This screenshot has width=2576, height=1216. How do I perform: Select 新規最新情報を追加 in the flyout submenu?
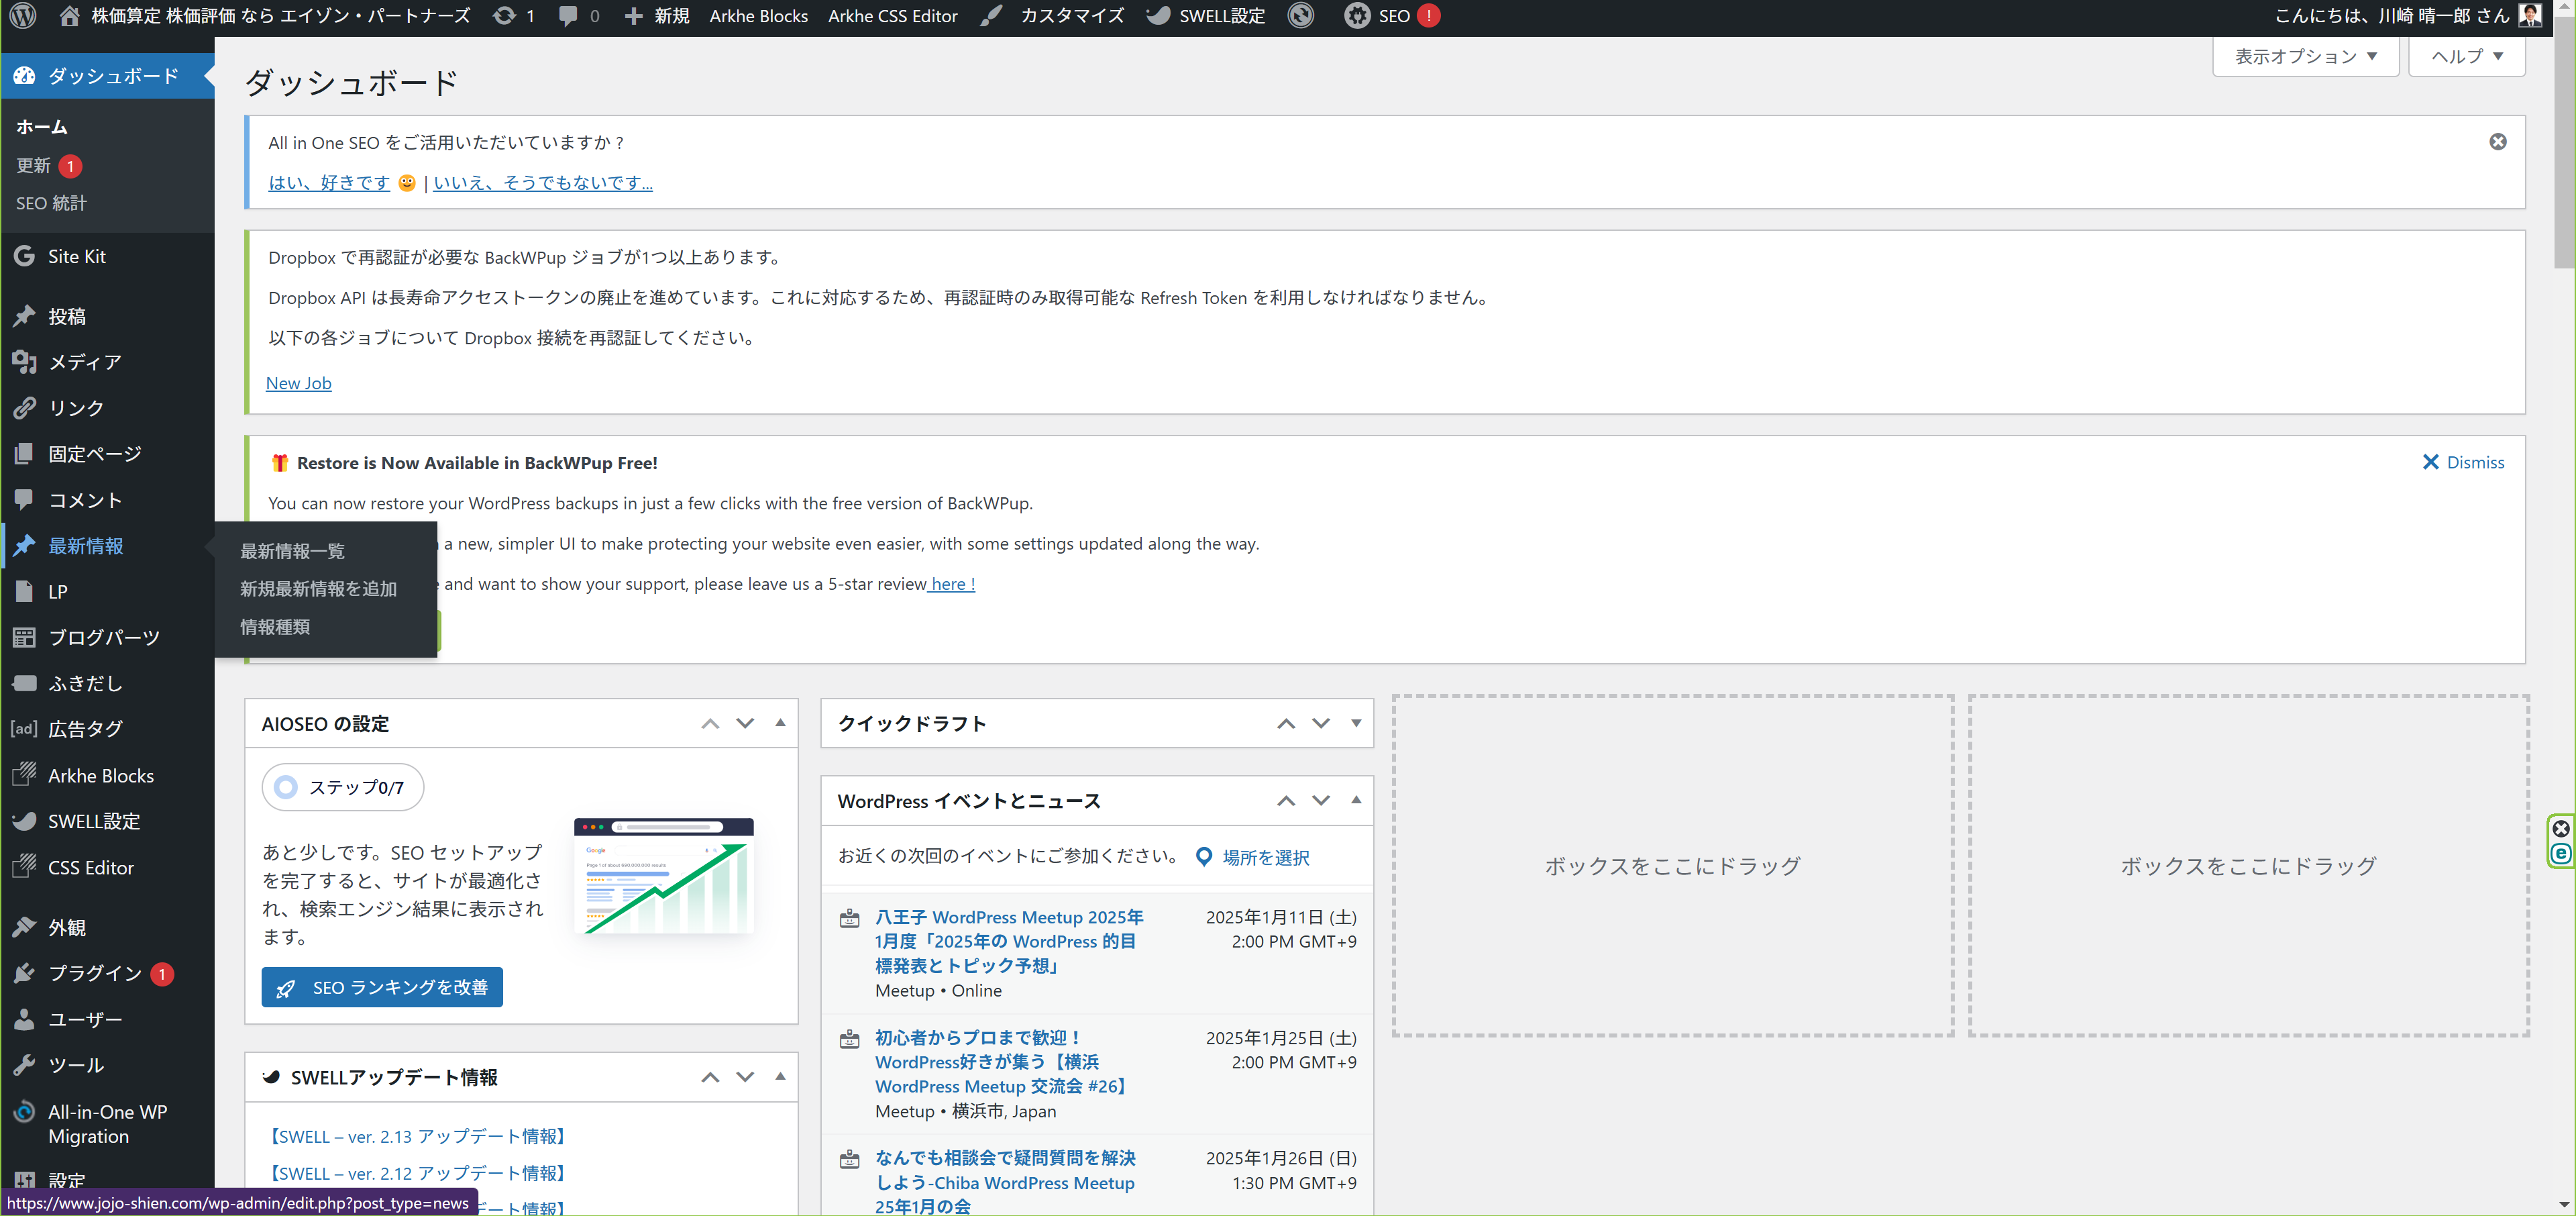click(x=318, y=589)
